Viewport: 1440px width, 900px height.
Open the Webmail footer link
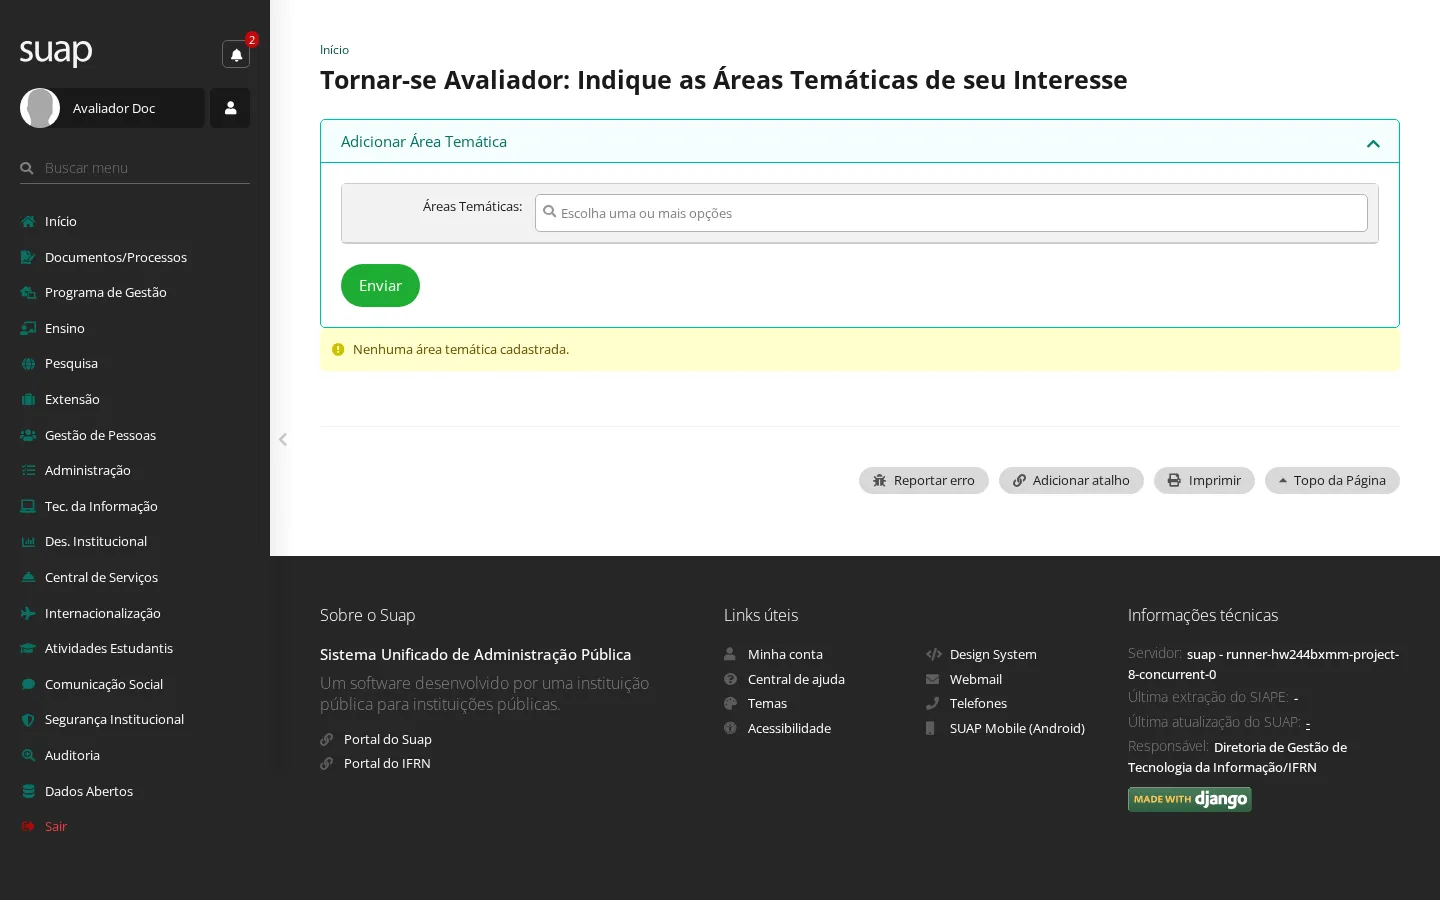(x=976, y=679)
